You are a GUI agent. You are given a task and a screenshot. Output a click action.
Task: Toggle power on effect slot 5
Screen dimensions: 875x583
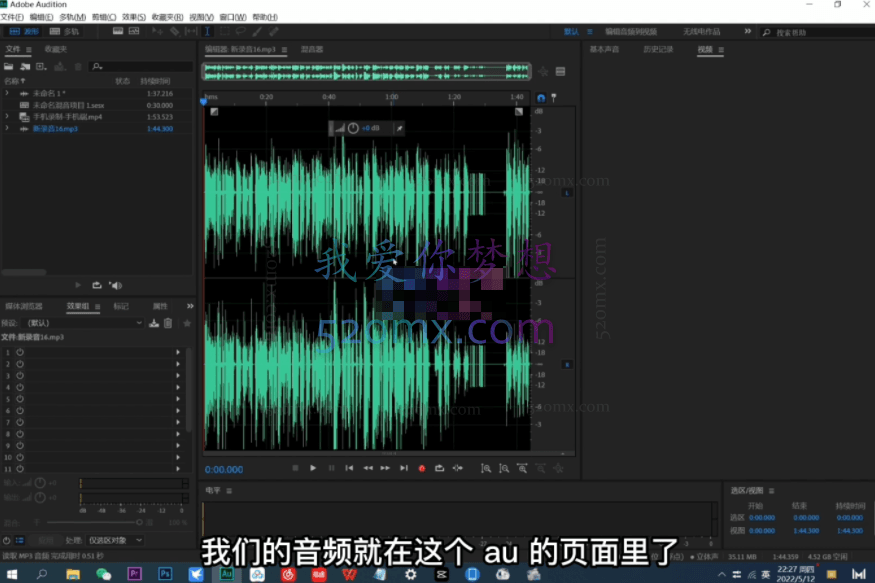(19, 400)
